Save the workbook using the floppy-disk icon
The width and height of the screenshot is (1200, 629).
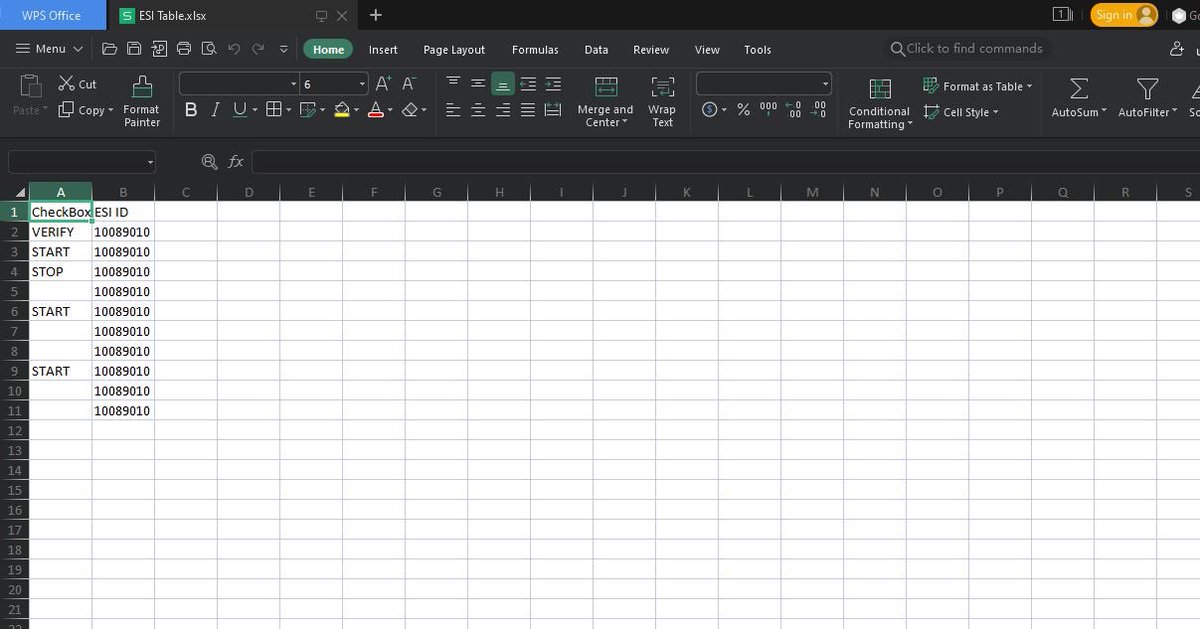tap(134, 49)
